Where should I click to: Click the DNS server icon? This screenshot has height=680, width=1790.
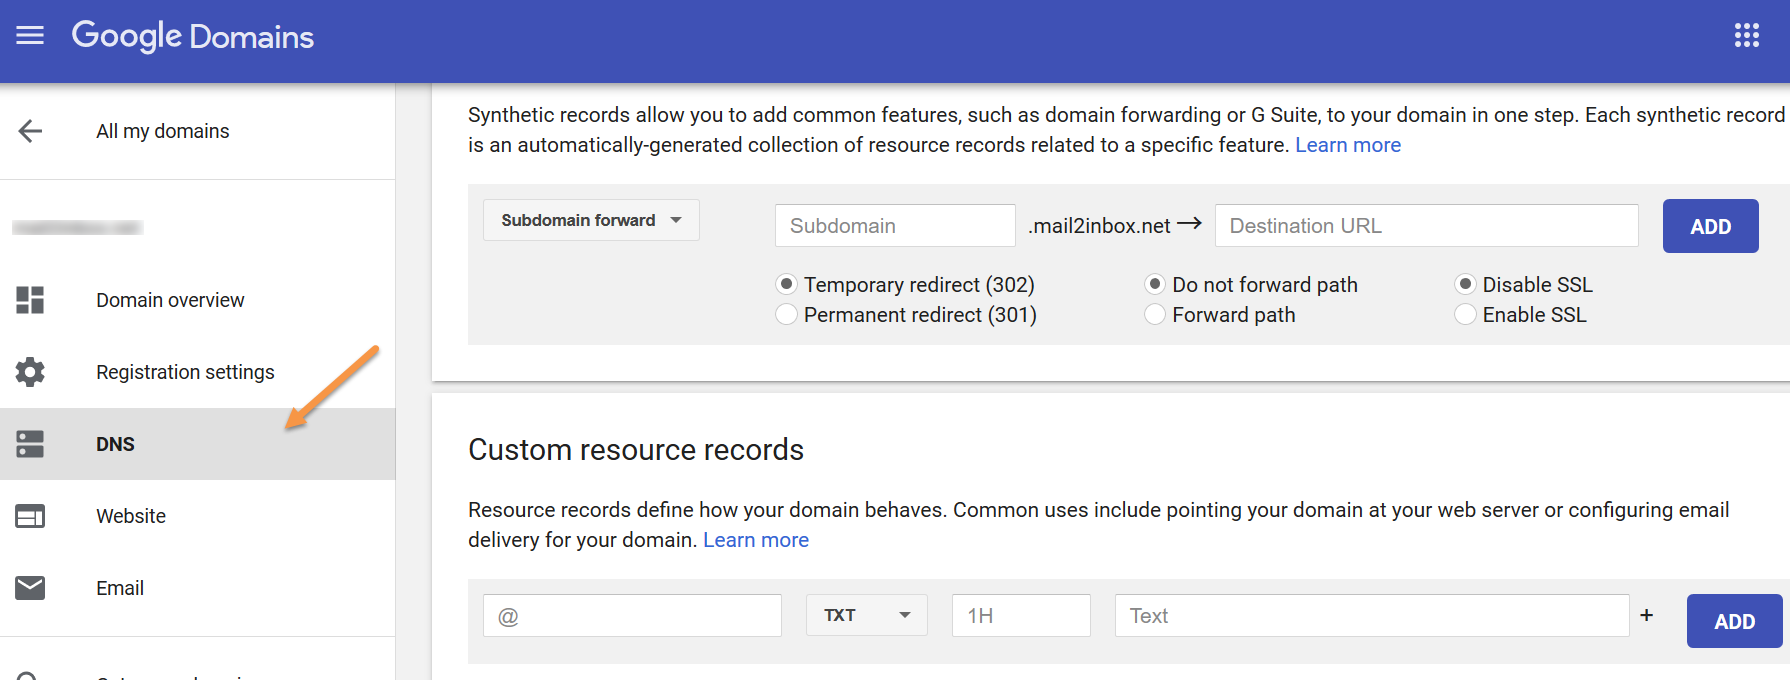[30, 444]
